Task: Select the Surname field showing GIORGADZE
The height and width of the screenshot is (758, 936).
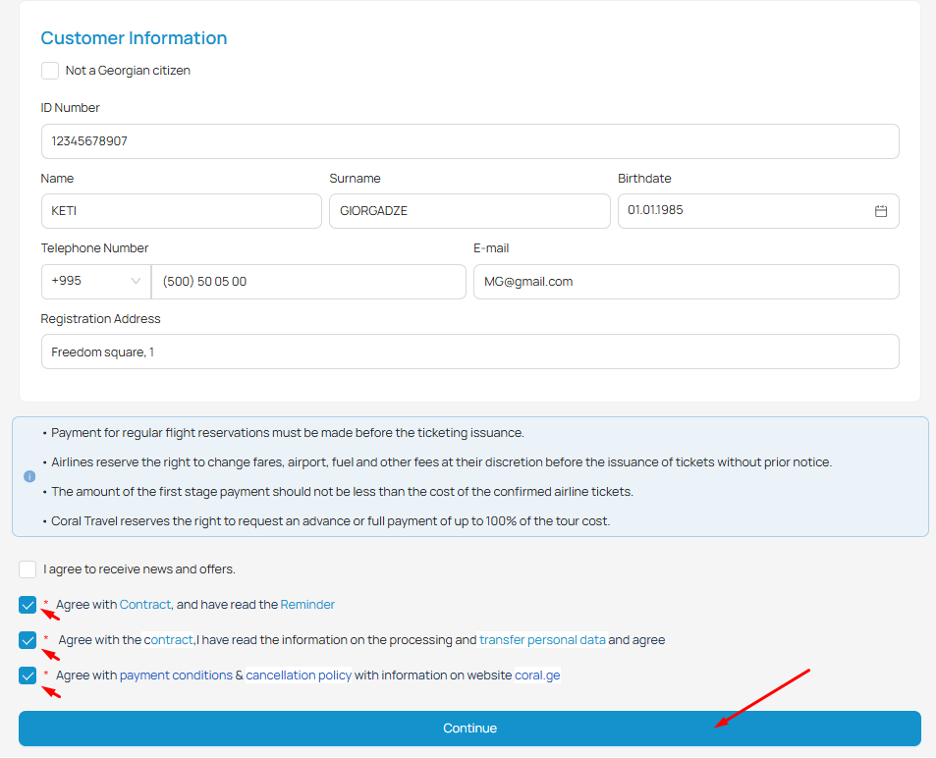Action: pyautogui.click(x=469, y=211)
